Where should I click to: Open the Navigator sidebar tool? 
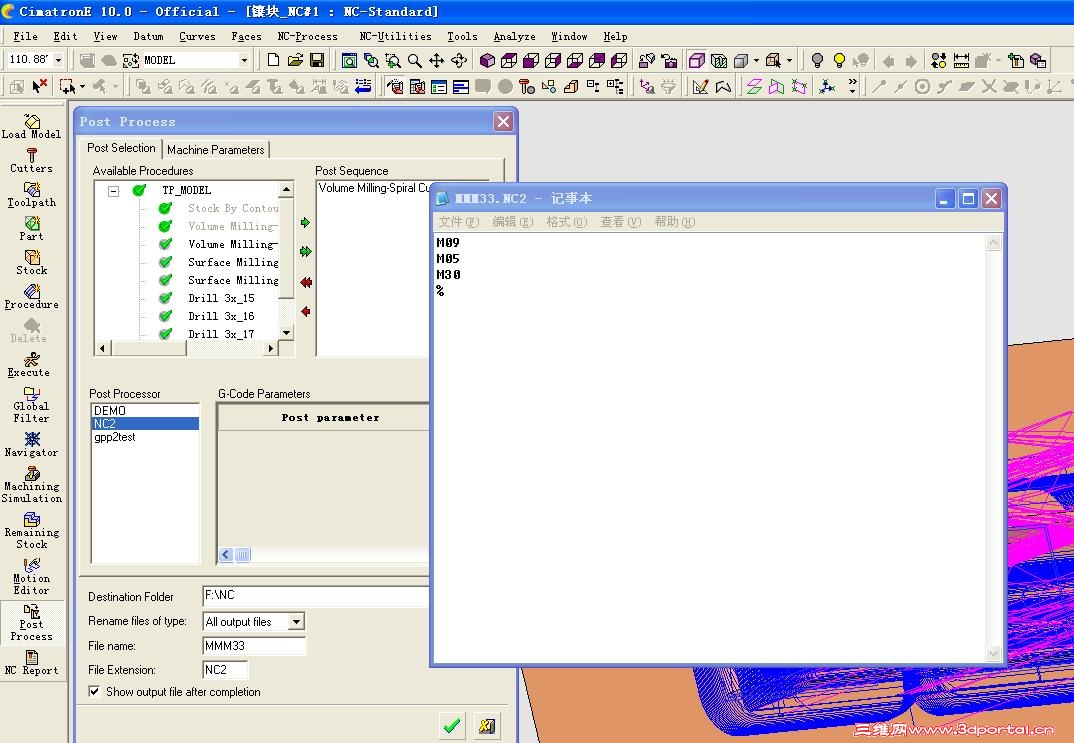(32, 444)
